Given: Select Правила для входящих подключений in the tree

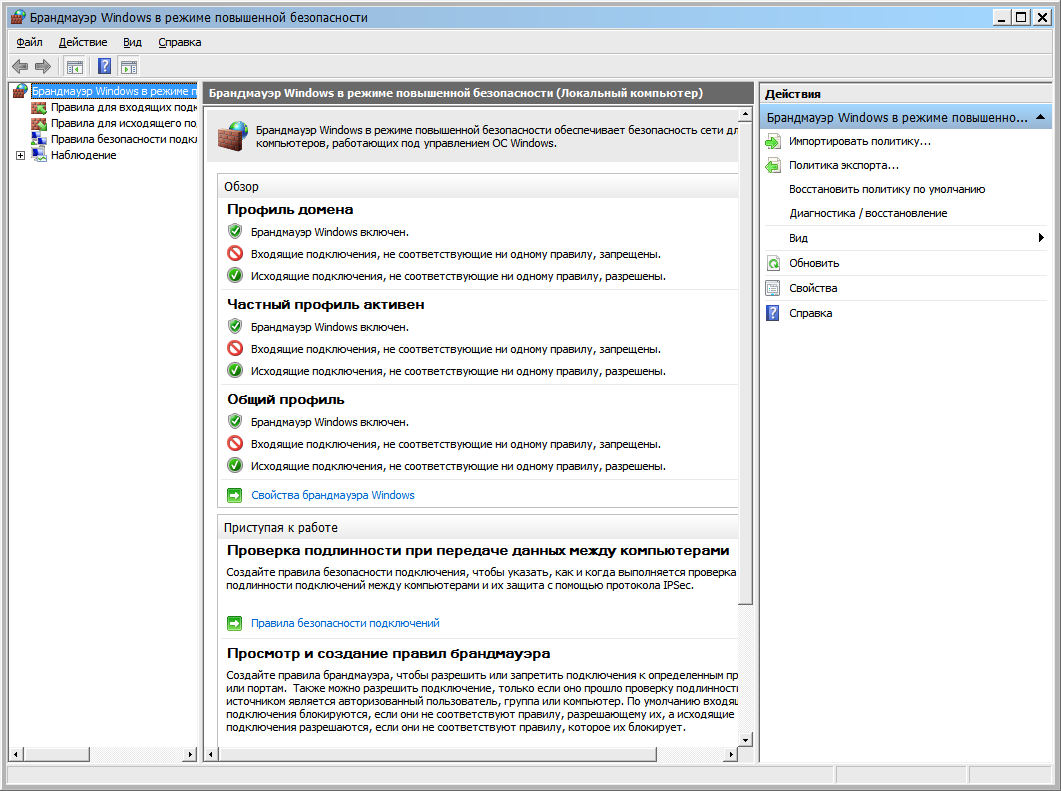Looking at the screenshot, I should click(x=124, y=107).
